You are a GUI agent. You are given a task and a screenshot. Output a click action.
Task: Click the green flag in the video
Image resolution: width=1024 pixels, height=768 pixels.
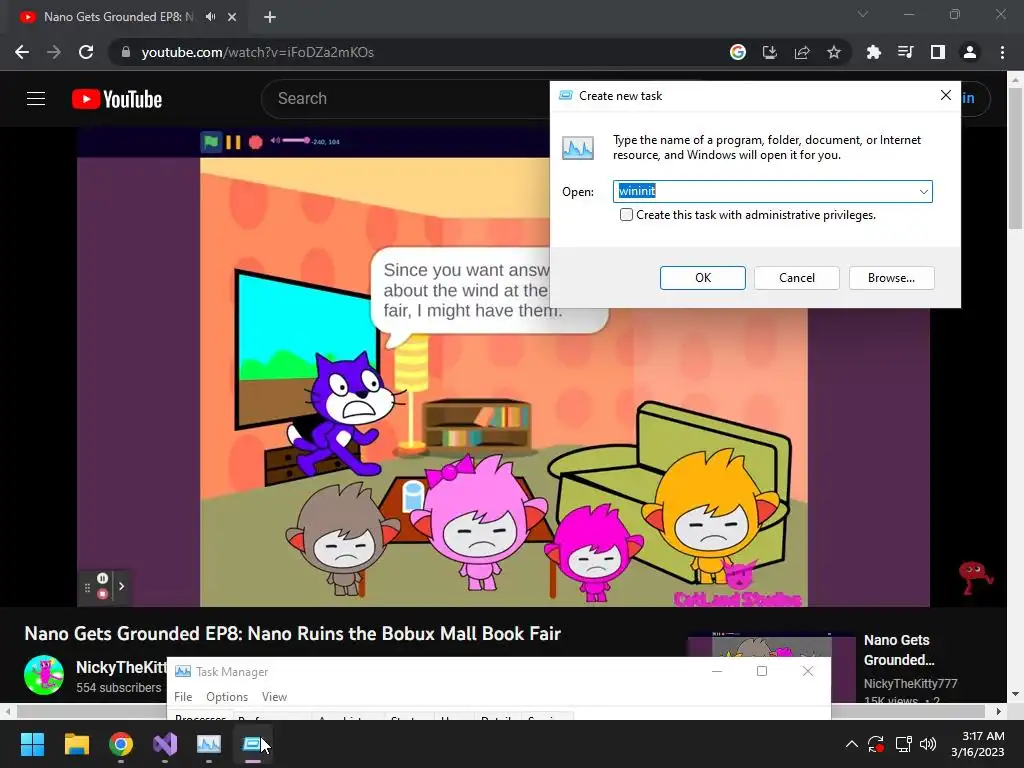[210, 141]
